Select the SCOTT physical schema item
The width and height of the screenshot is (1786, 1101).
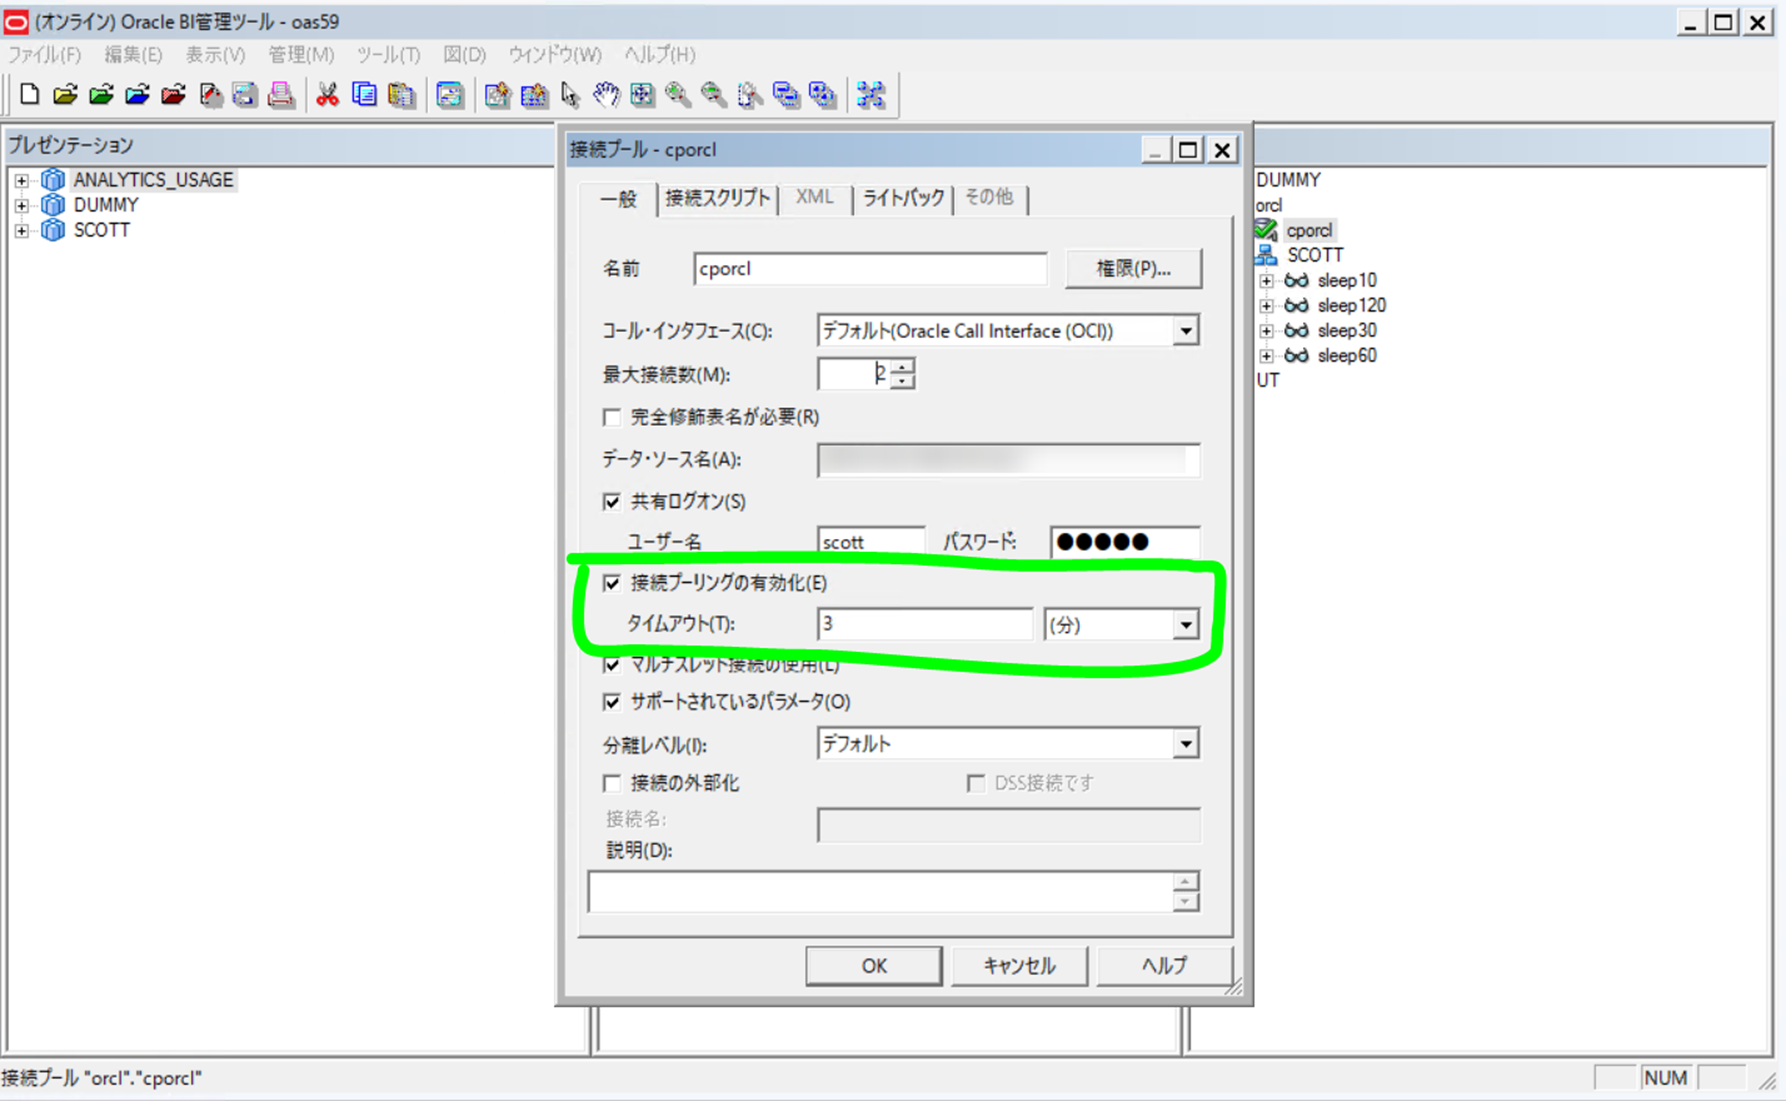tap(1314, 255)
